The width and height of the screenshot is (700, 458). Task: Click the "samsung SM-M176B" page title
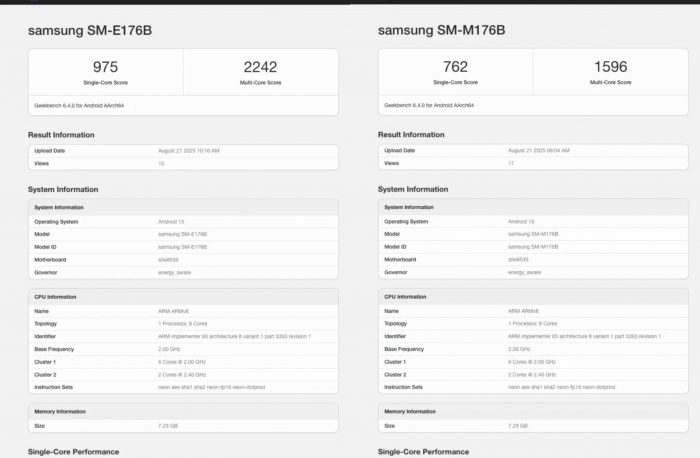(x=442, y=30)
